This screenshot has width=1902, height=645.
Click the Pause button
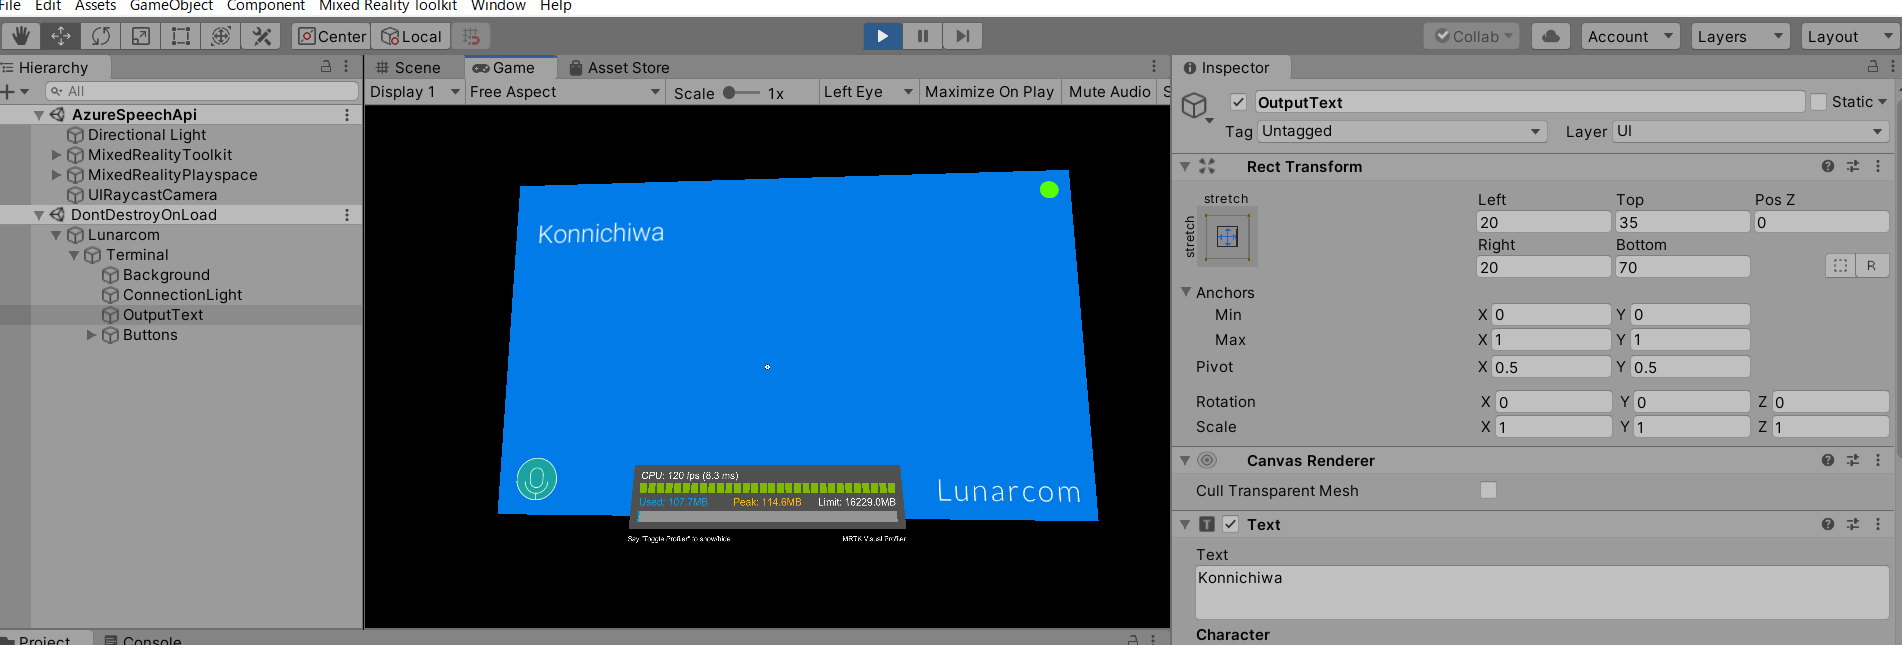922,36
